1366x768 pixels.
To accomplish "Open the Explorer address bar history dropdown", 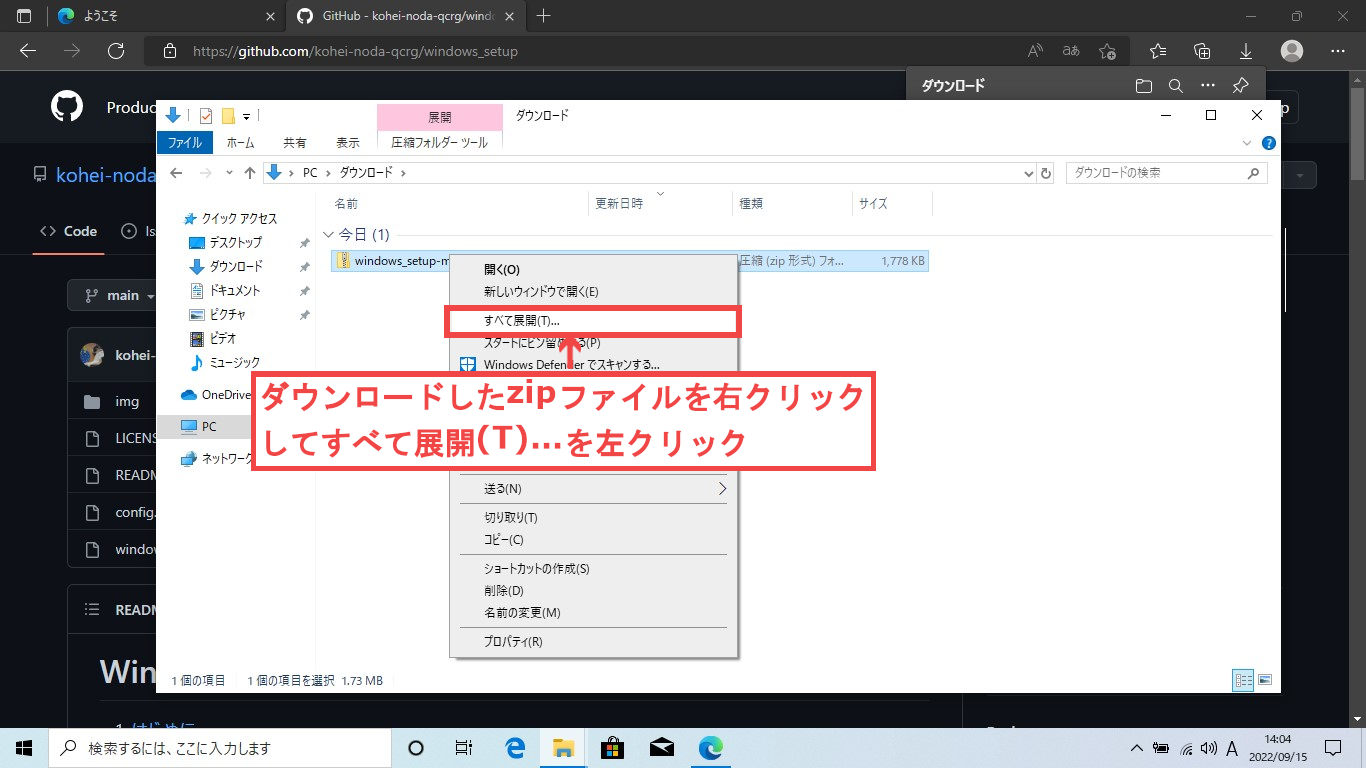I will [1030, 173].
